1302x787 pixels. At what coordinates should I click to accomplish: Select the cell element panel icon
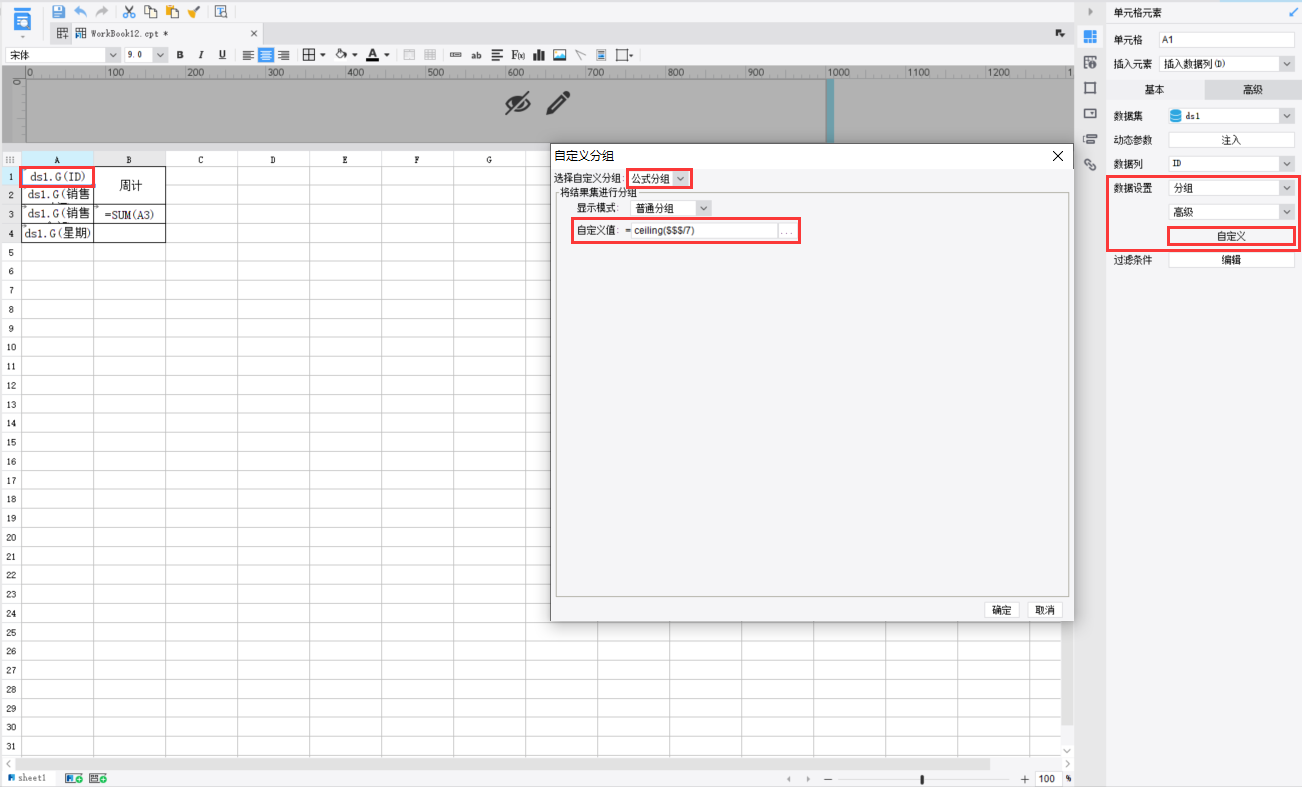tap(1091, 37)
